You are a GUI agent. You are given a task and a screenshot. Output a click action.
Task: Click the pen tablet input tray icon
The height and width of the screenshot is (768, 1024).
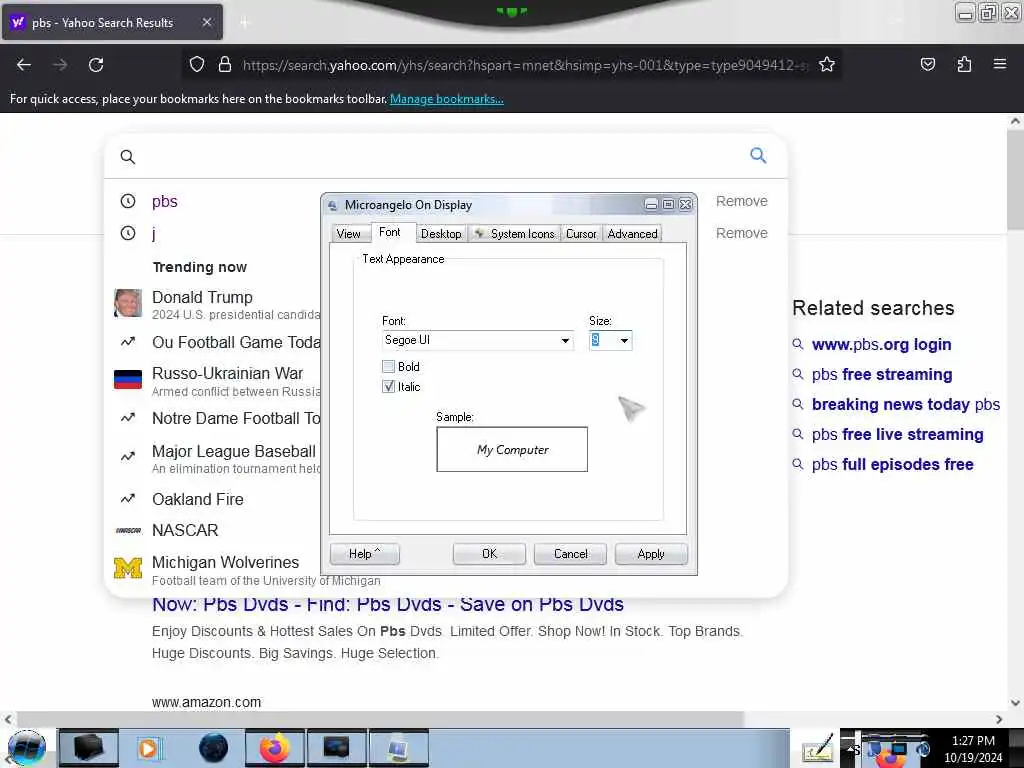(818, 748)
